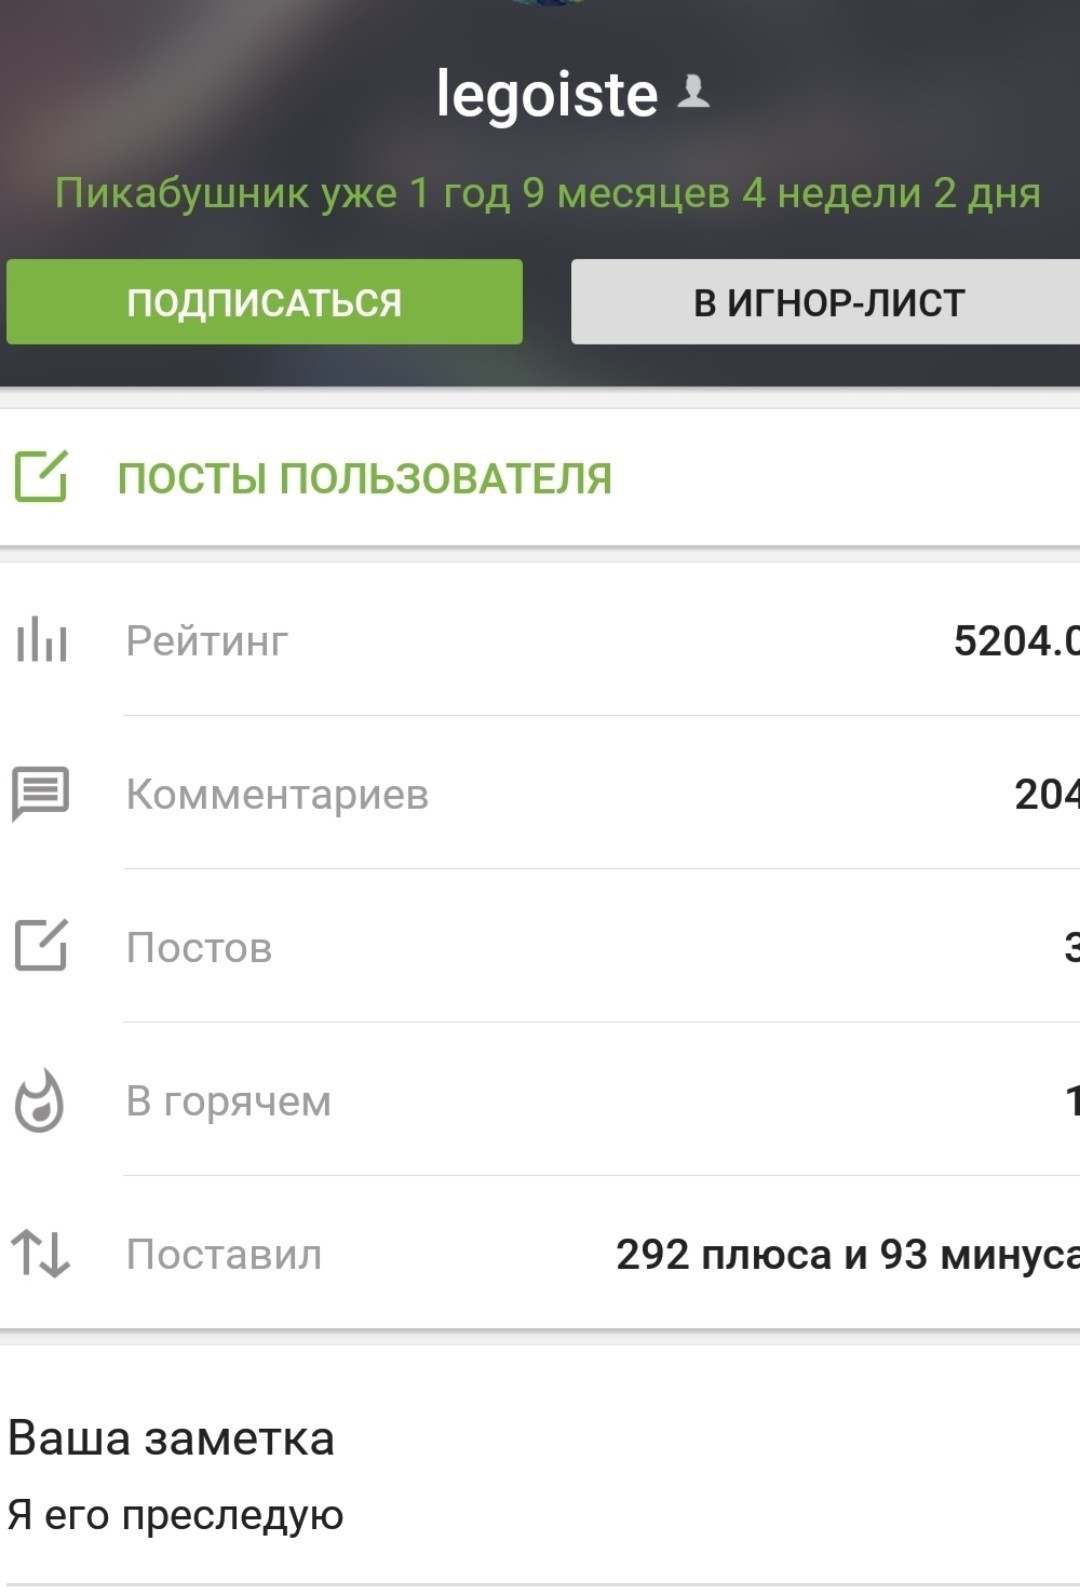Select the username legoiste
Viewport: 1080px width, 1595px height.
pos(547,95)
